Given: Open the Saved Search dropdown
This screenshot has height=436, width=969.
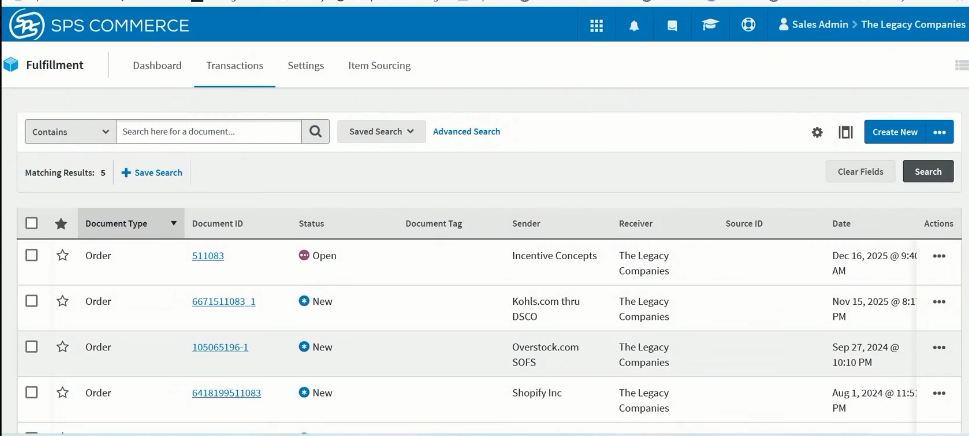Looking at the screenshot, I should [x=381, y=132].
